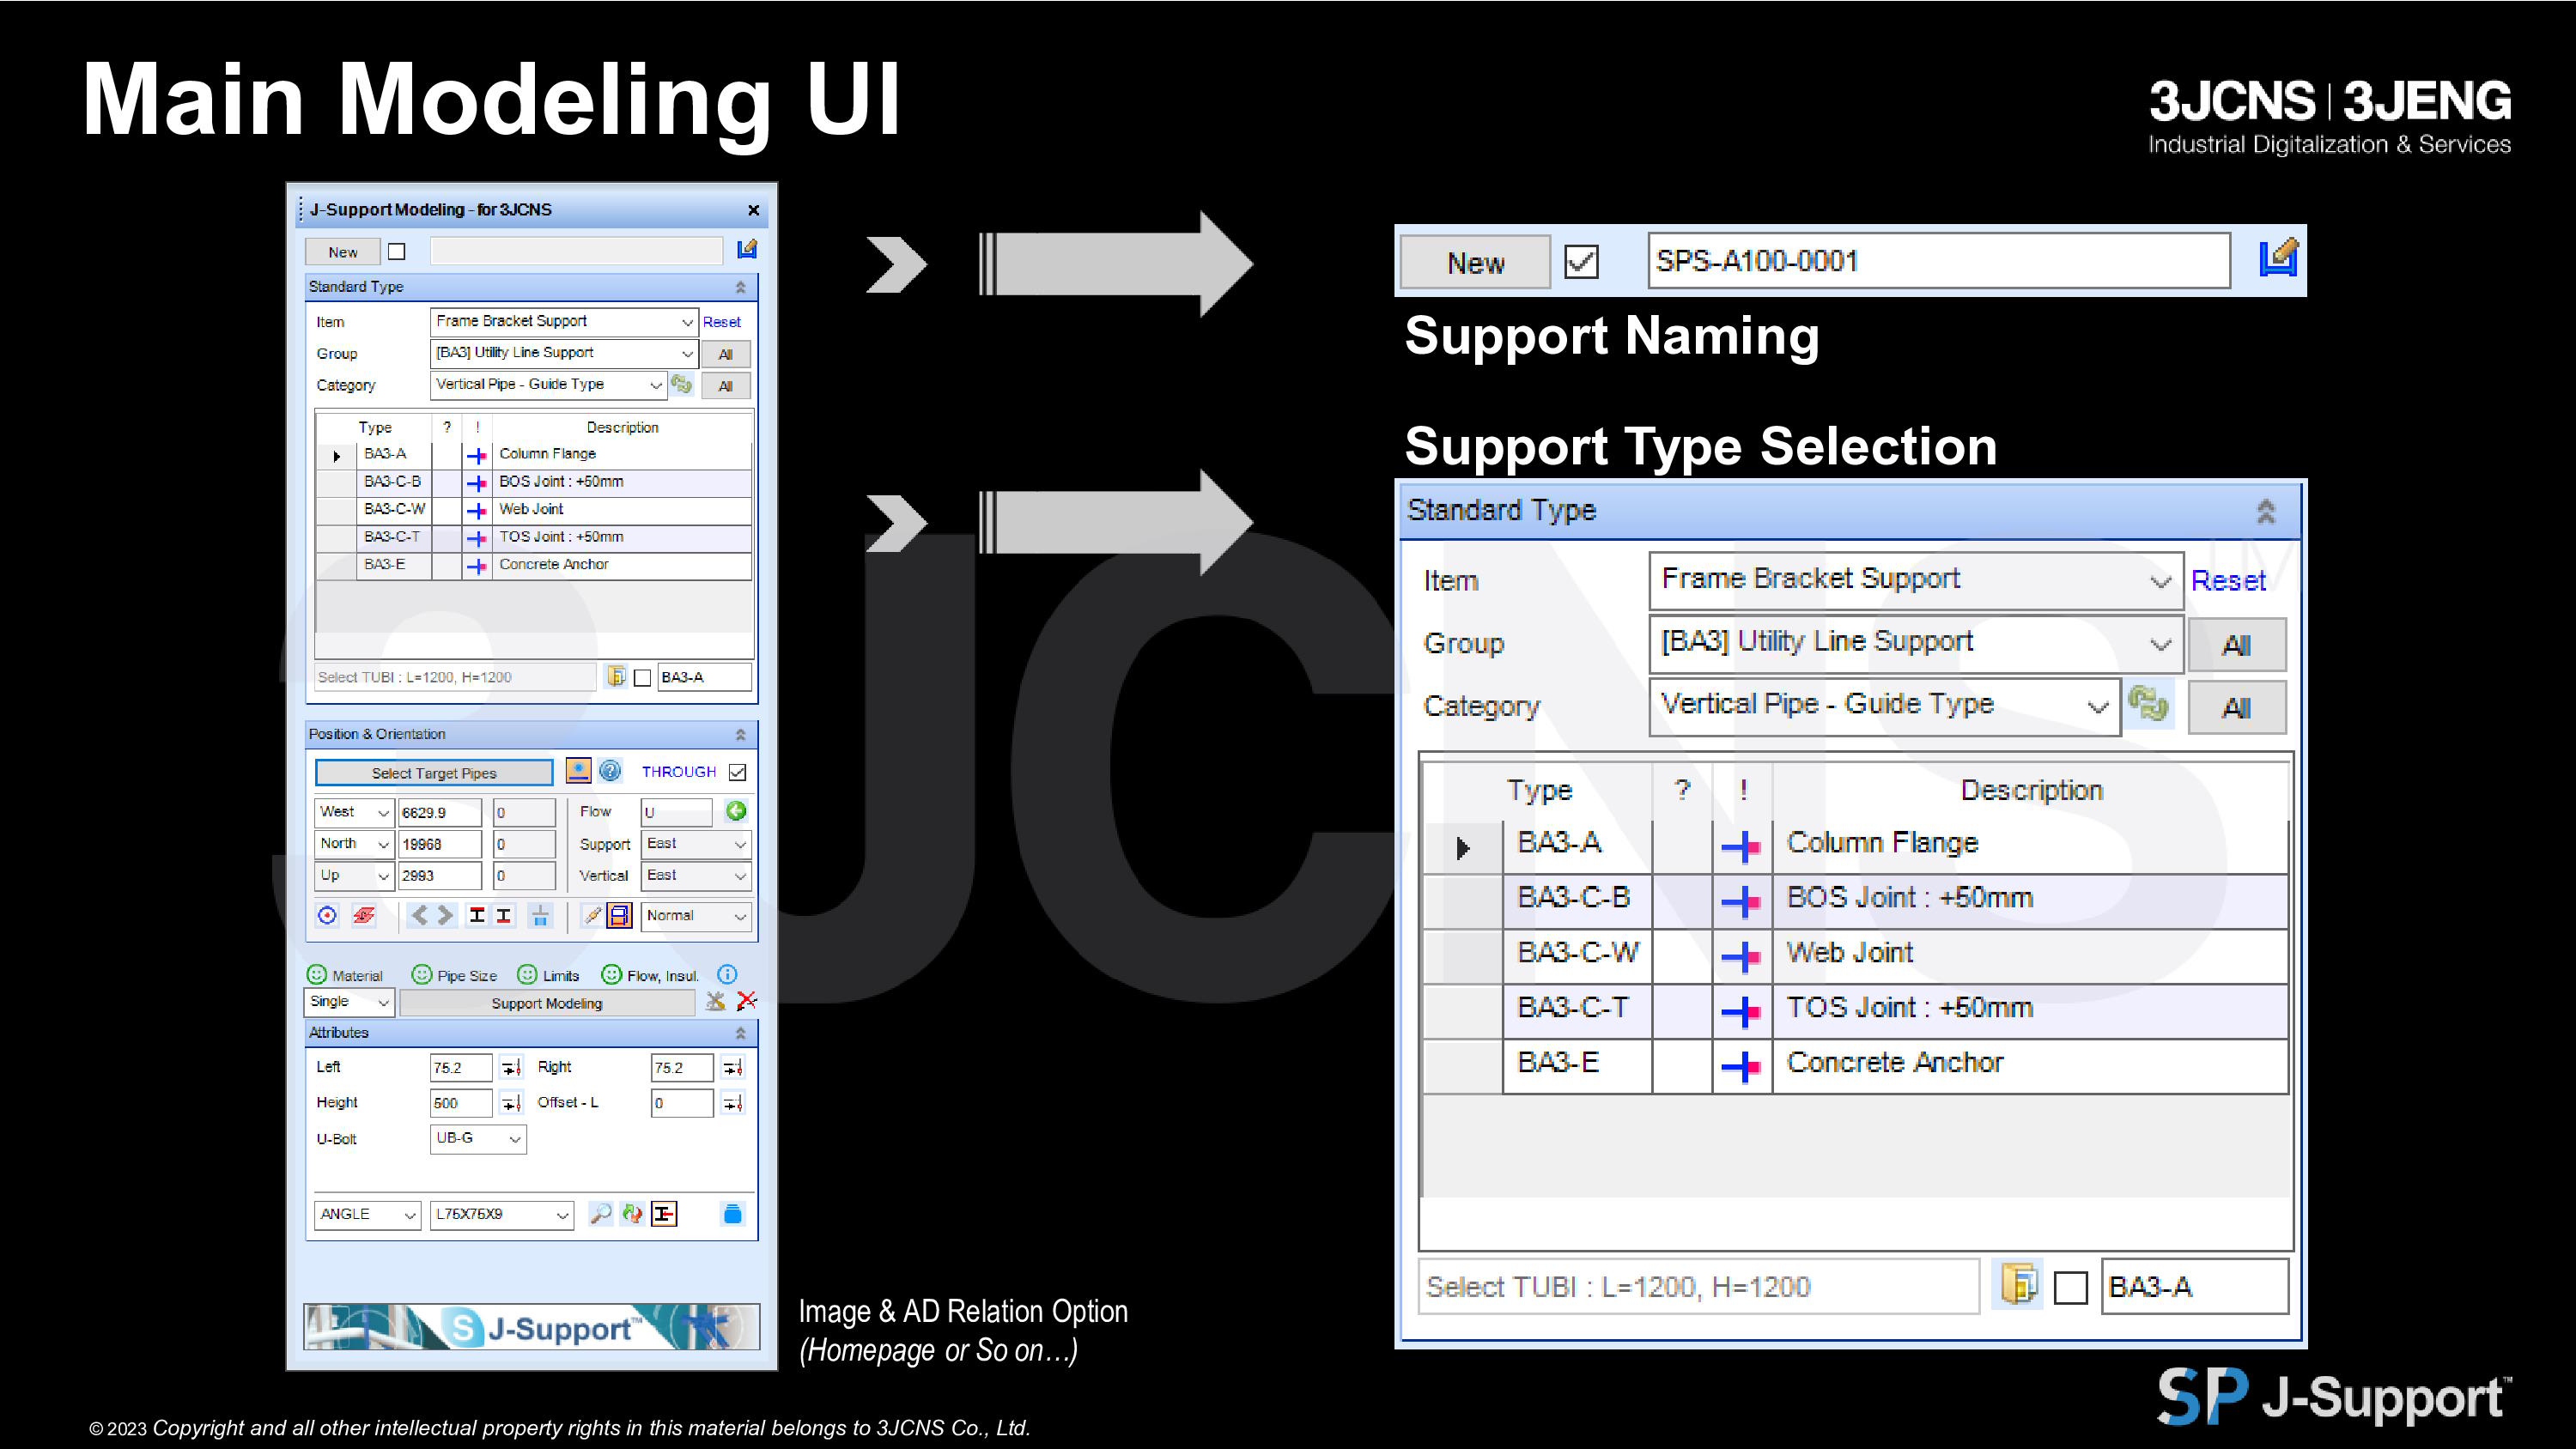
Task: Uncheck the THROUGH checkbox
Action: click(x=738, y=772)
